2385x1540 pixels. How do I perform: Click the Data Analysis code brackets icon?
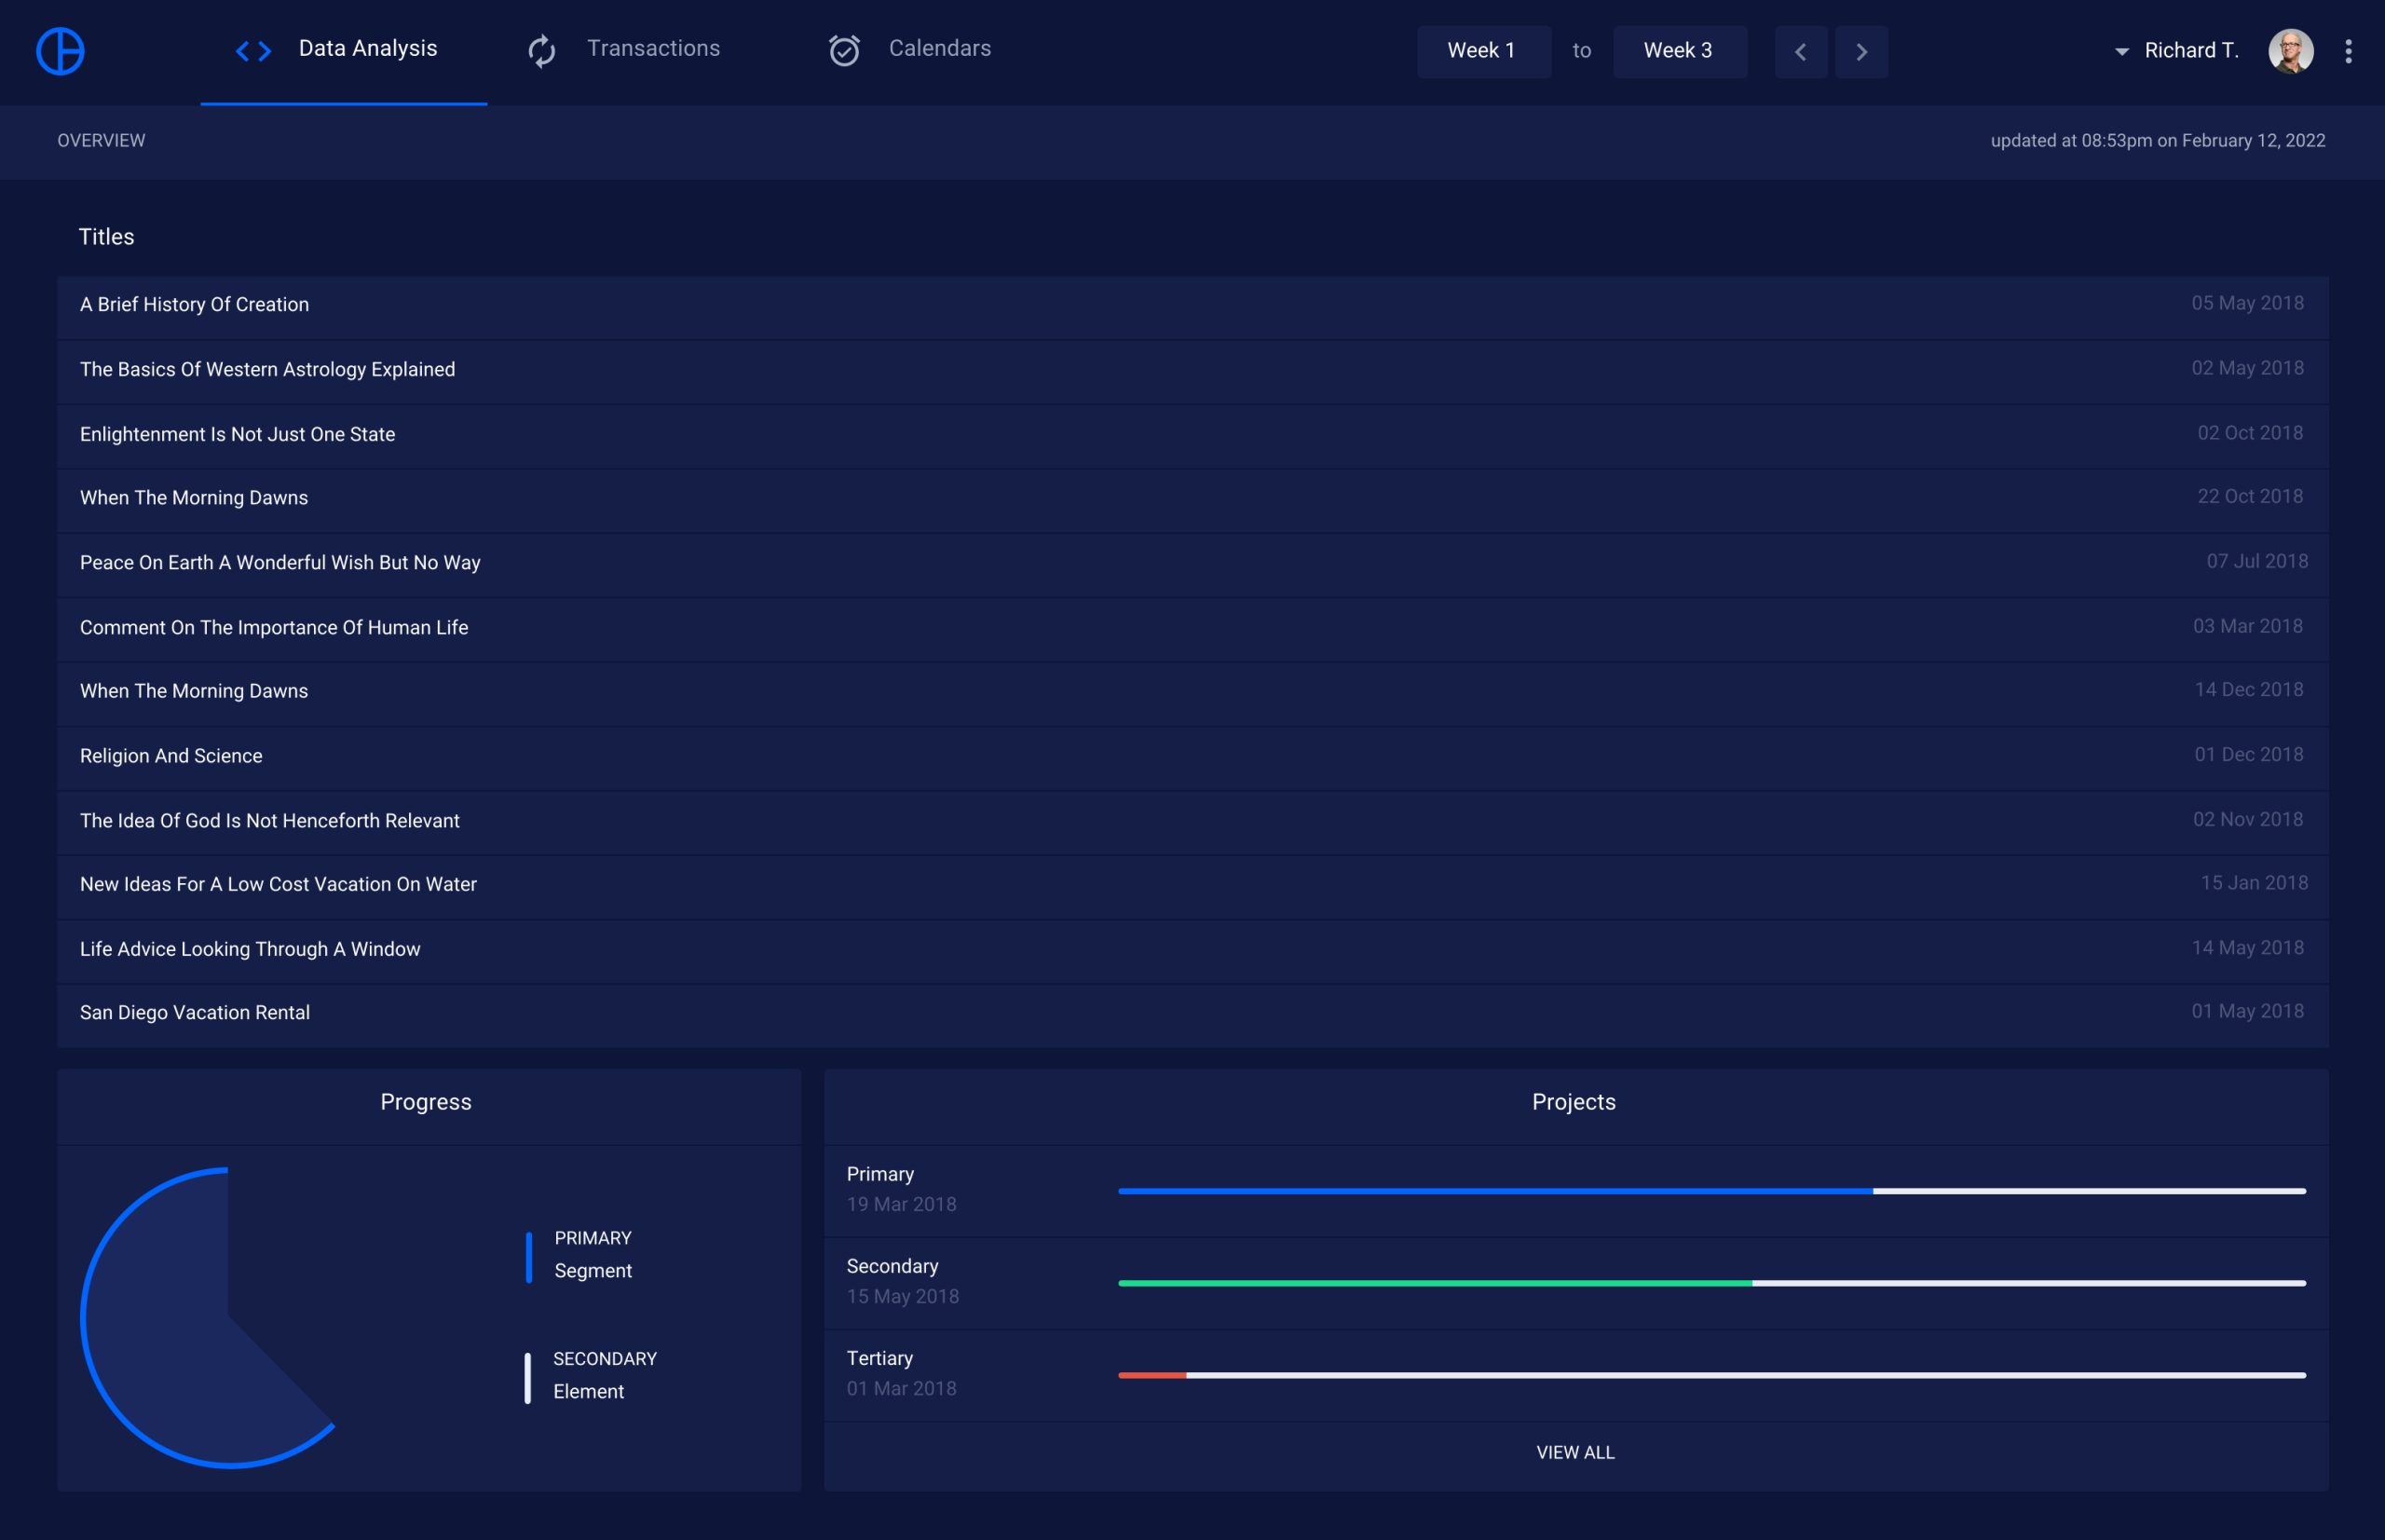tap(253, 51)
